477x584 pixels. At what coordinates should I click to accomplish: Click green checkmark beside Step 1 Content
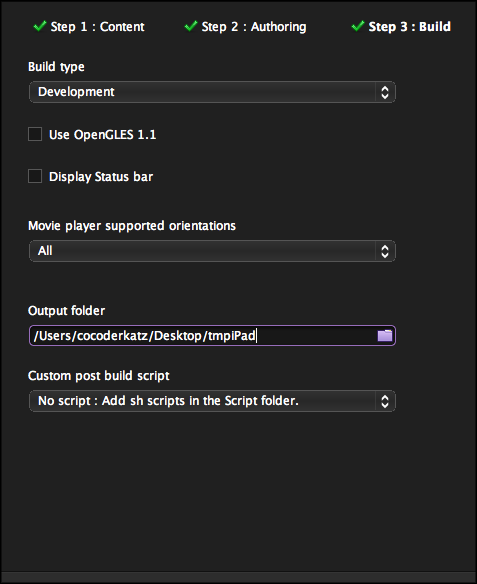coord(40,26)
